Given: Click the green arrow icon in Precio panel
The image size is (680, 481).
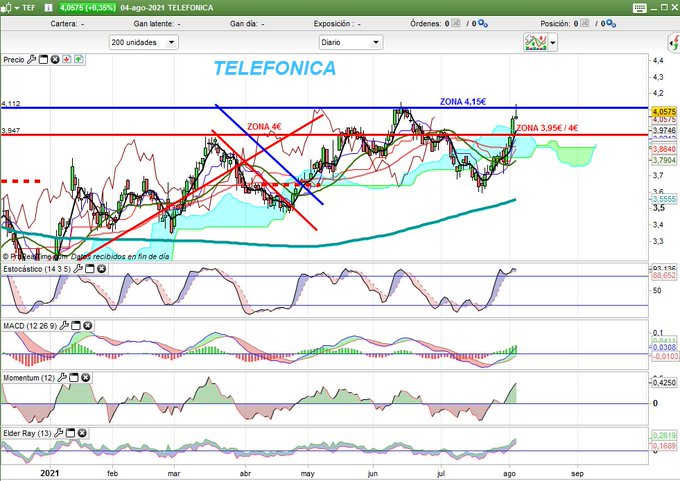Looking at the screenshot, I should point(78,59).
